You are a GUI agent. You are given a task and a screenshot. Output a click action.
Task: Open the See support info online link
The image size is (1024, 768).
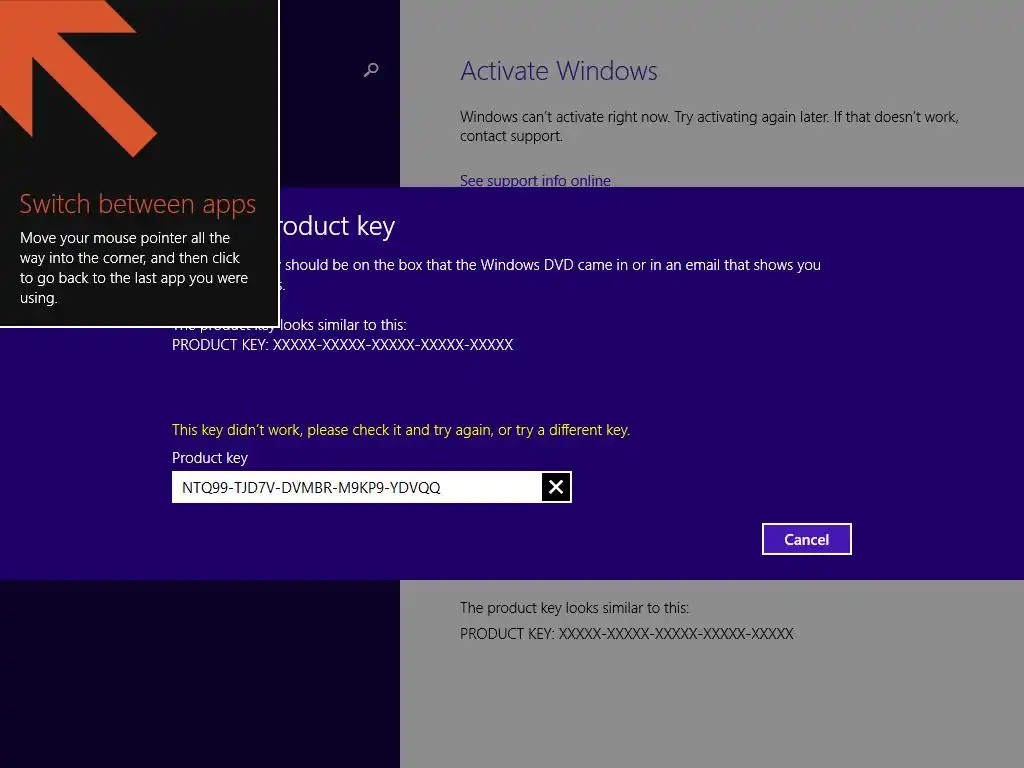535,180
